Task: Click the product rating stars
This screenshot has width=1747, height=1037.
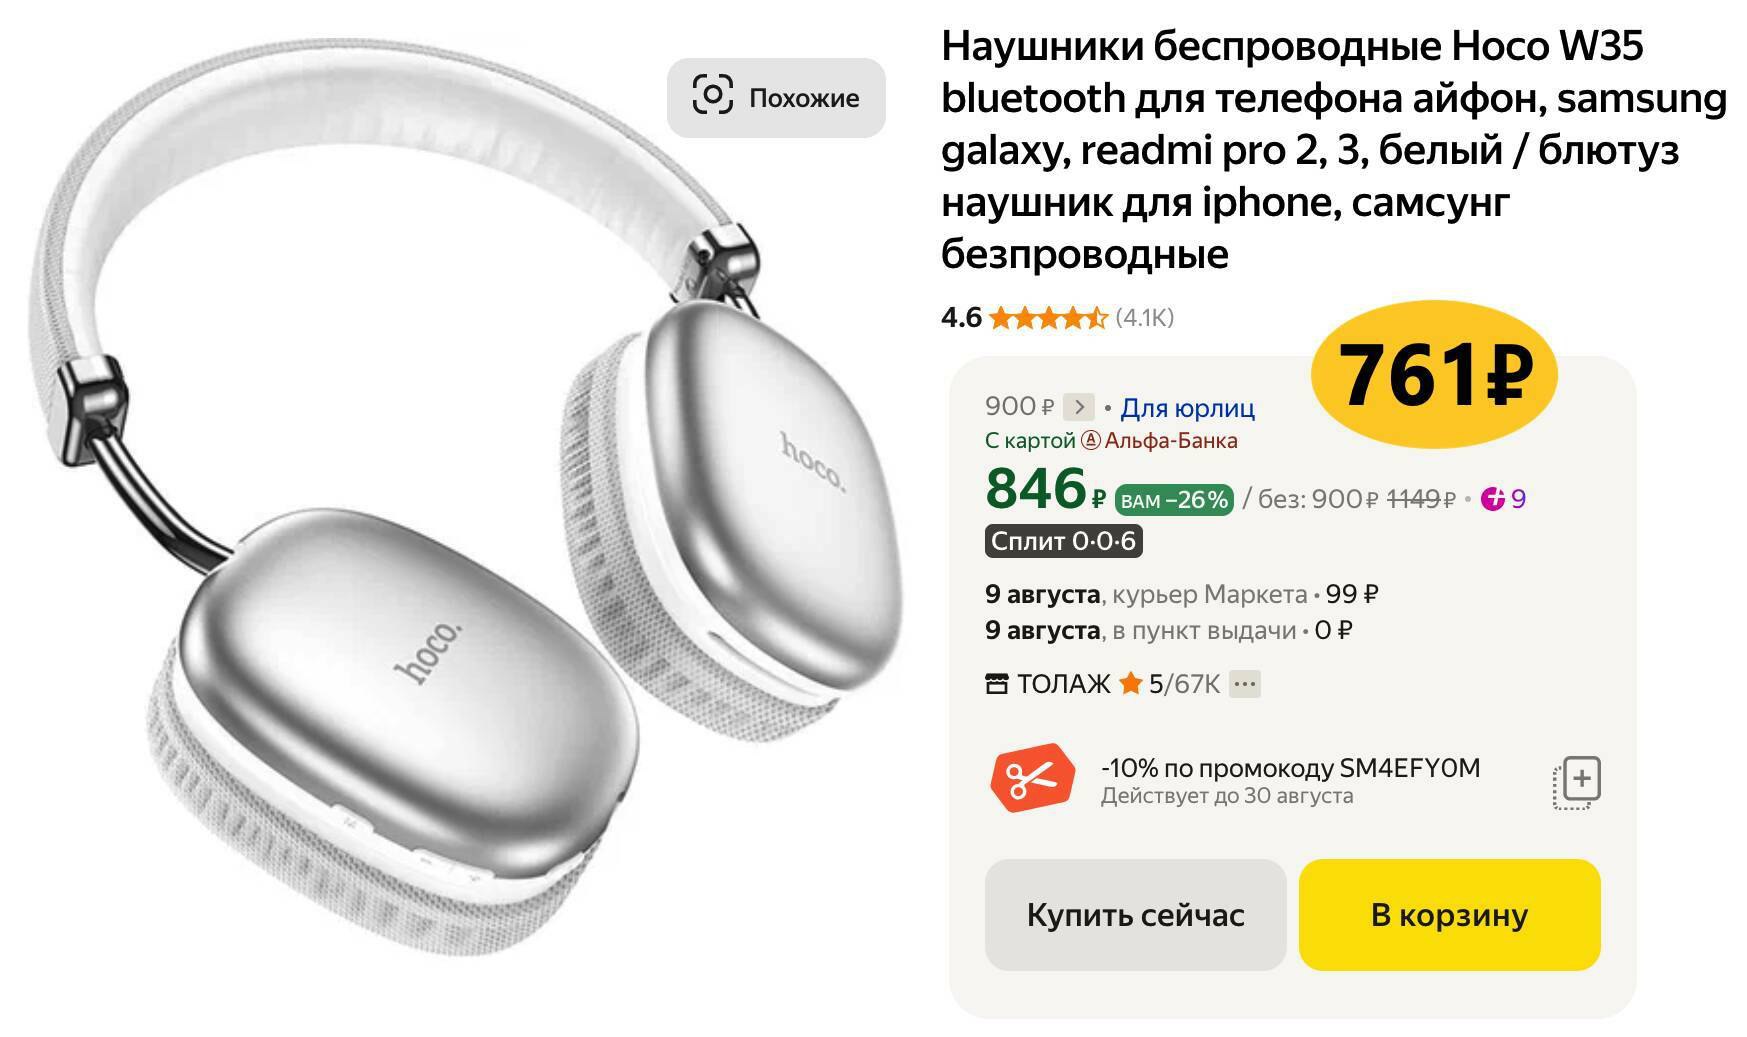Action: pyautogui.click(x=1048, y=318)
